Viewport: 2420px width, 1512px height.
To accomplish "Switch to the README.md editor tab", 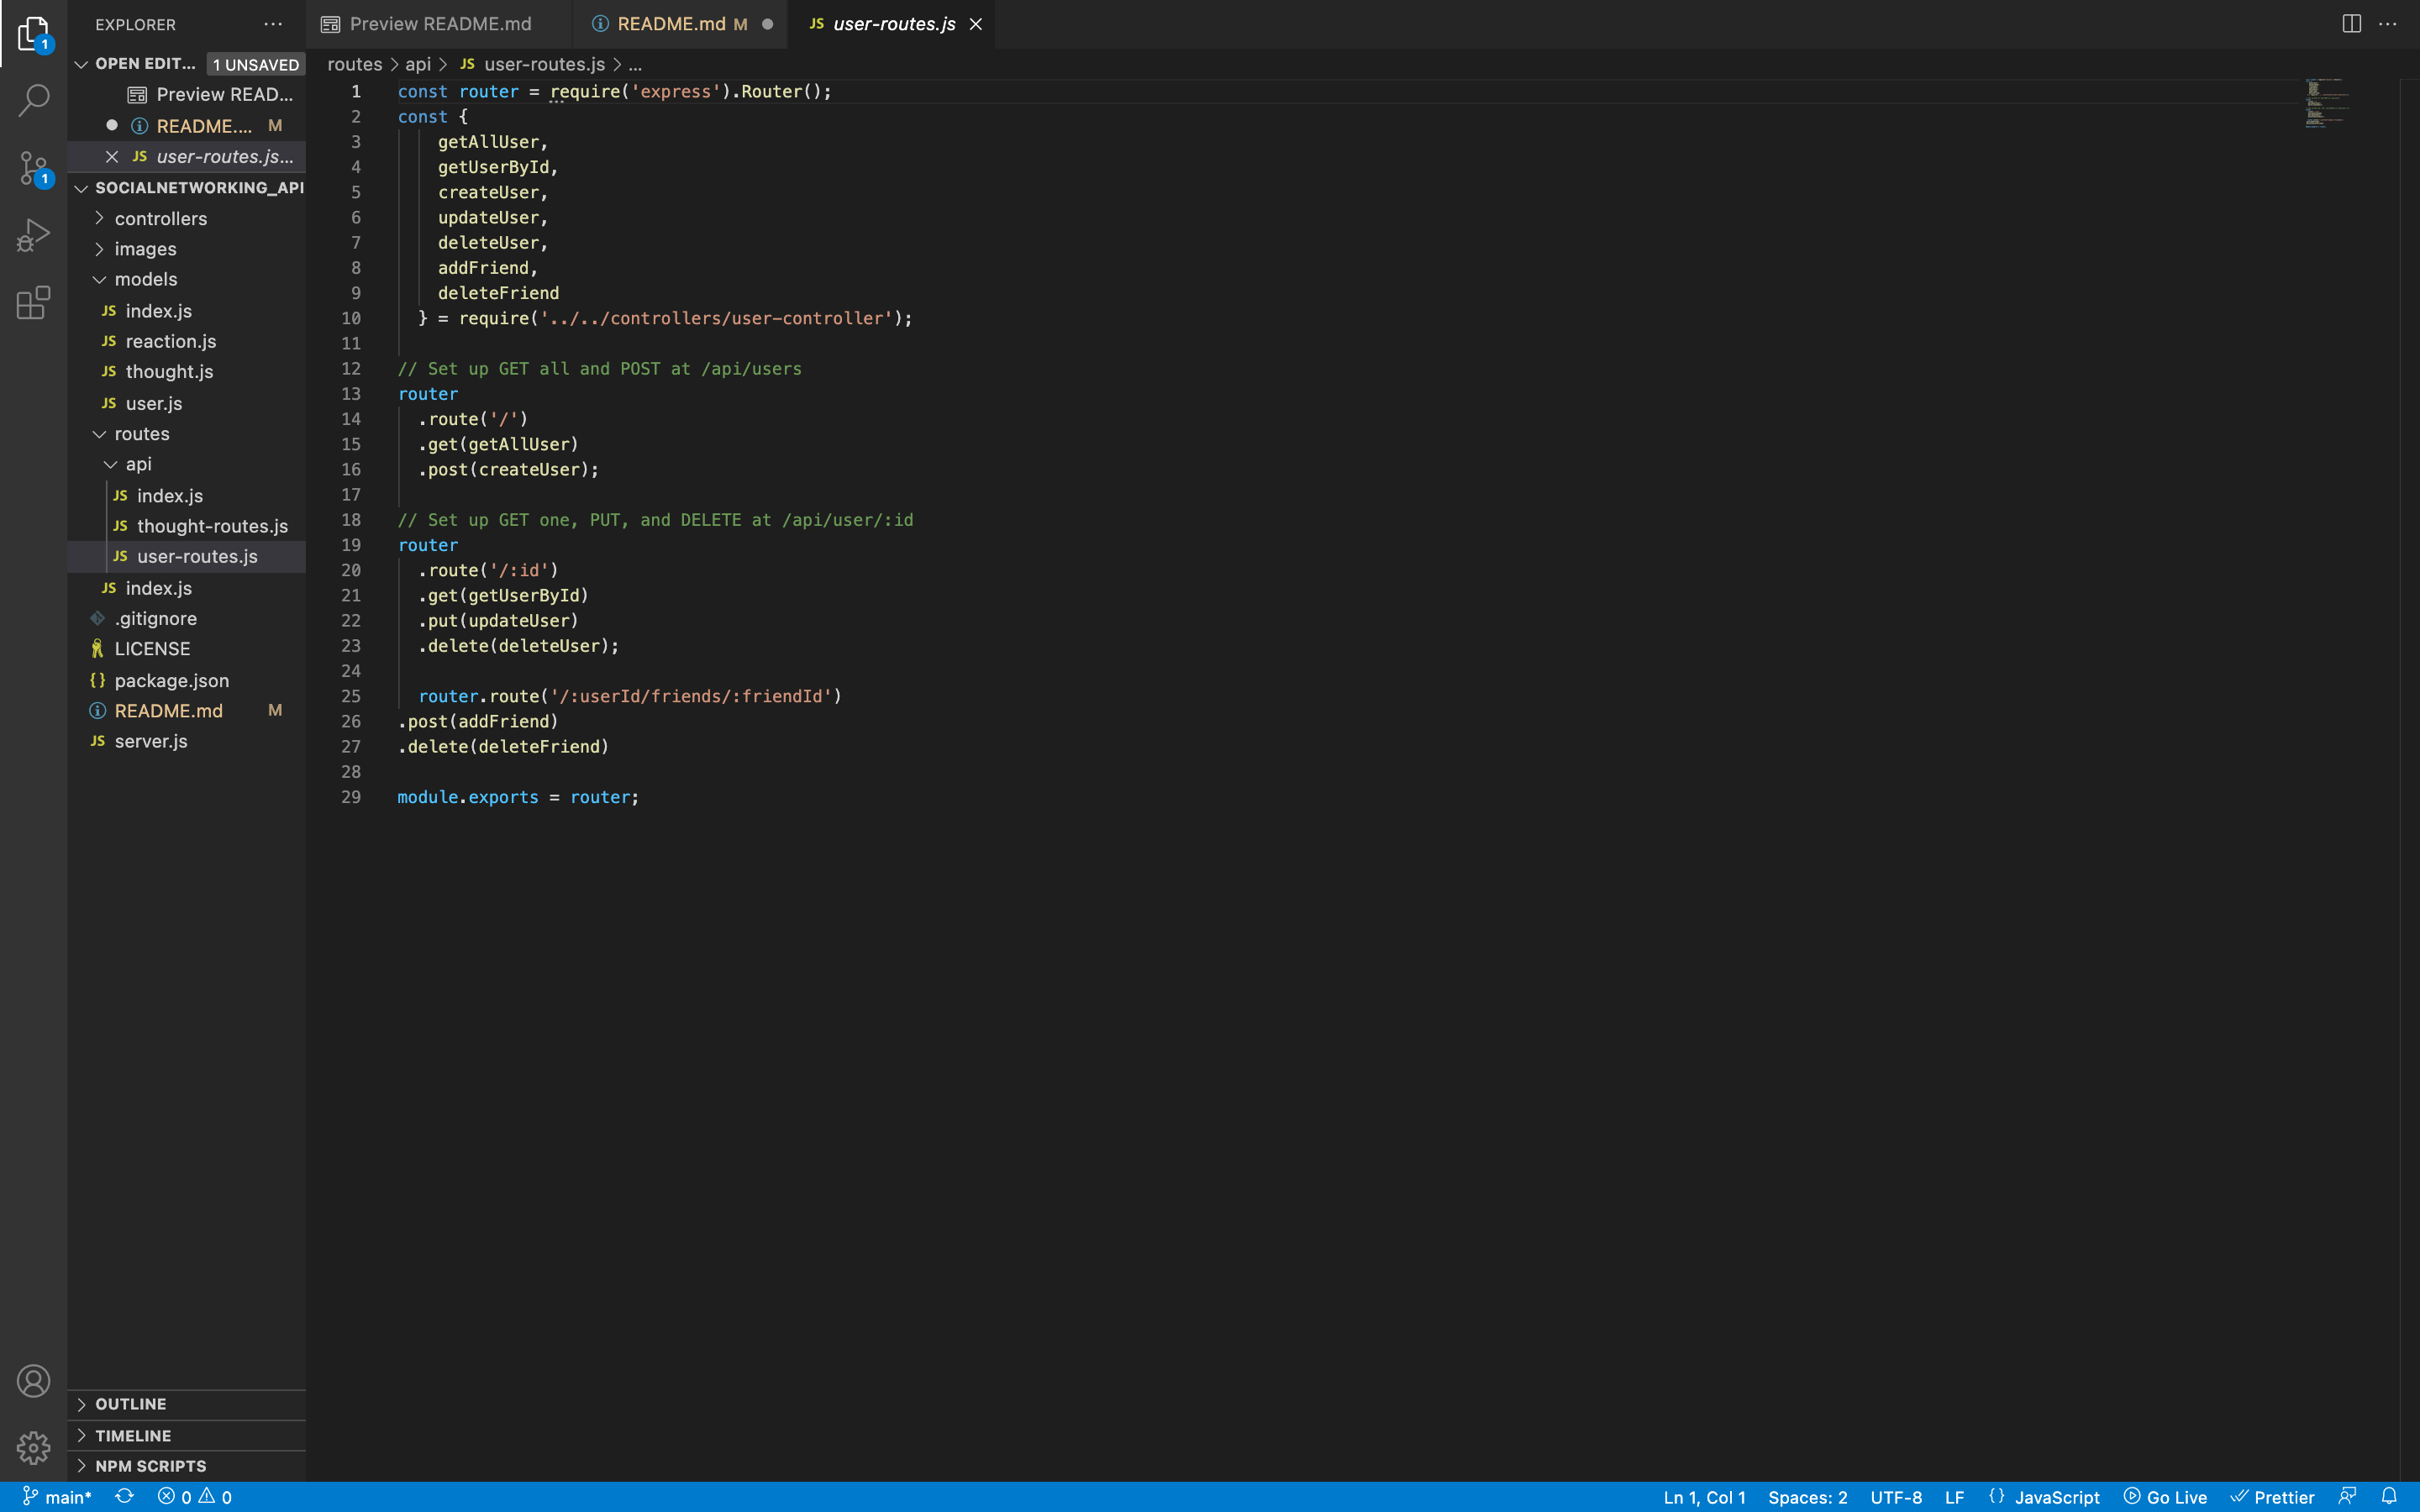I will pos(670,24).
